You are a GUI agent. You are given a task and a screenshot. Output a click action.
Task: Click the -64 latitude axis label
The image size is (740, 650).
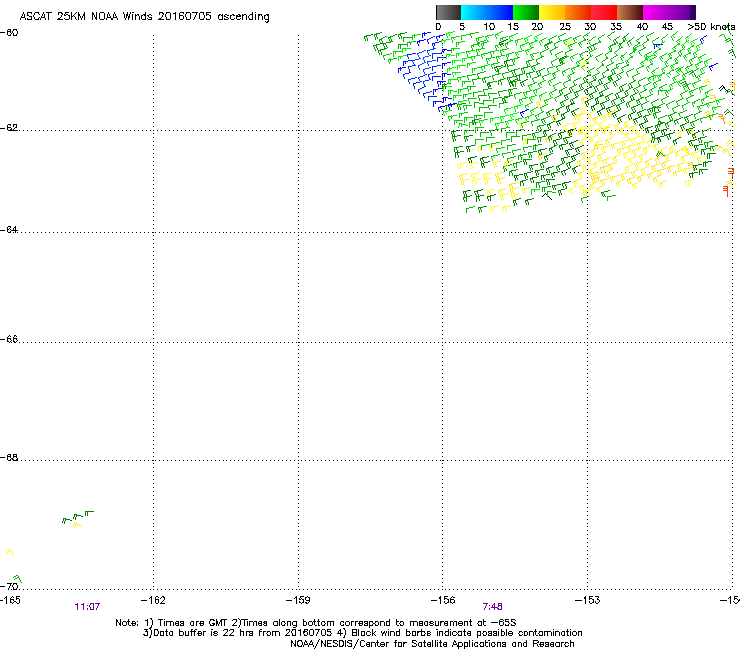(9, 230)
